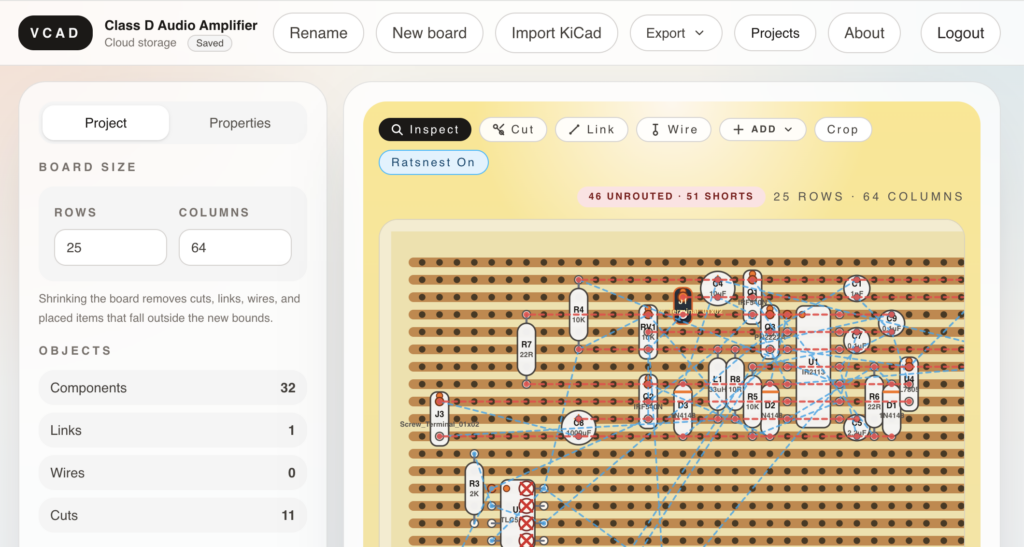The height and width of the screenshot is (547, 1024).
Task: Click the Rows input field
Action: [110, 247]
